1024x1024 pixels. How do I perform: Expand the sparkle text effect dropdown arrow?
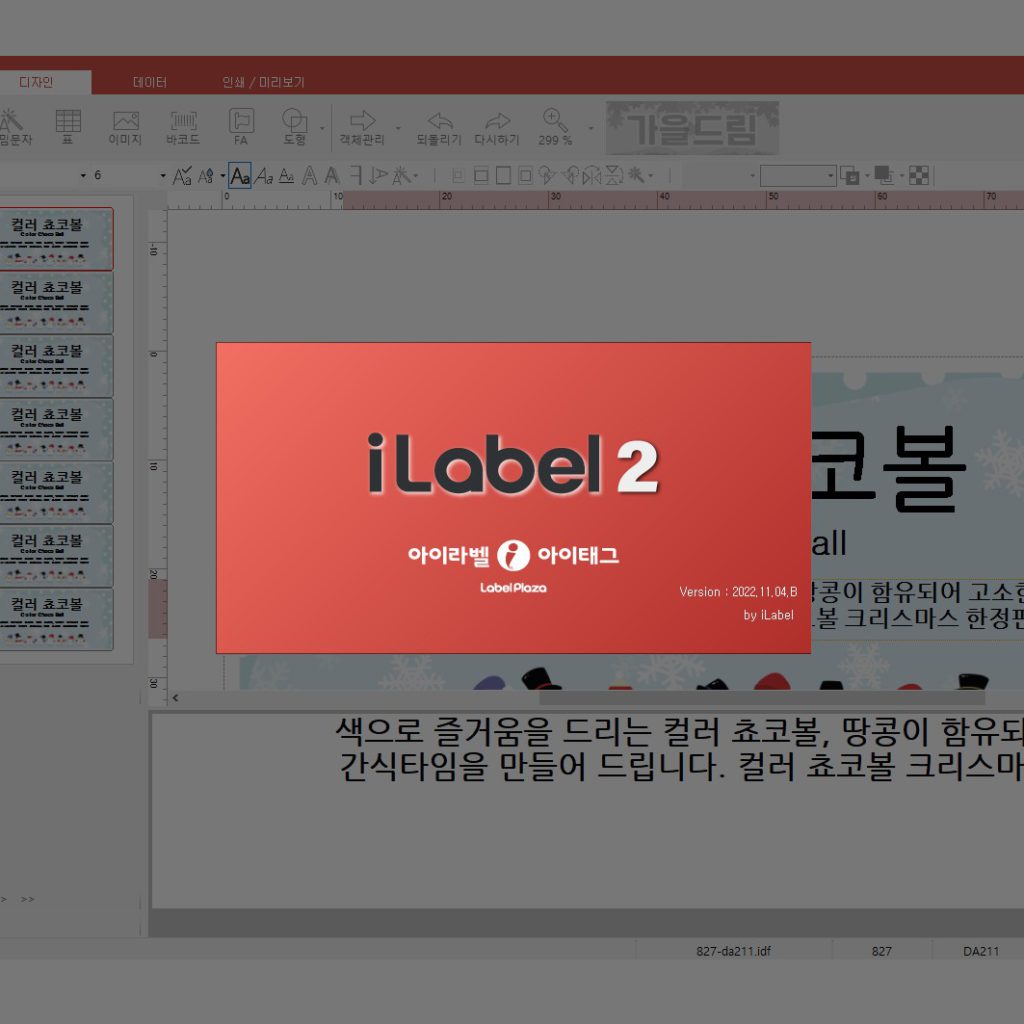tap(415, 176)
